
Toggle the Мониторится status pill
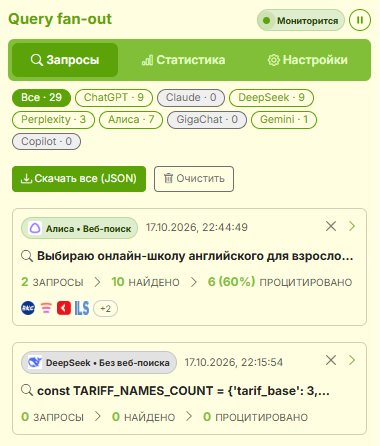tap(300, 20)
